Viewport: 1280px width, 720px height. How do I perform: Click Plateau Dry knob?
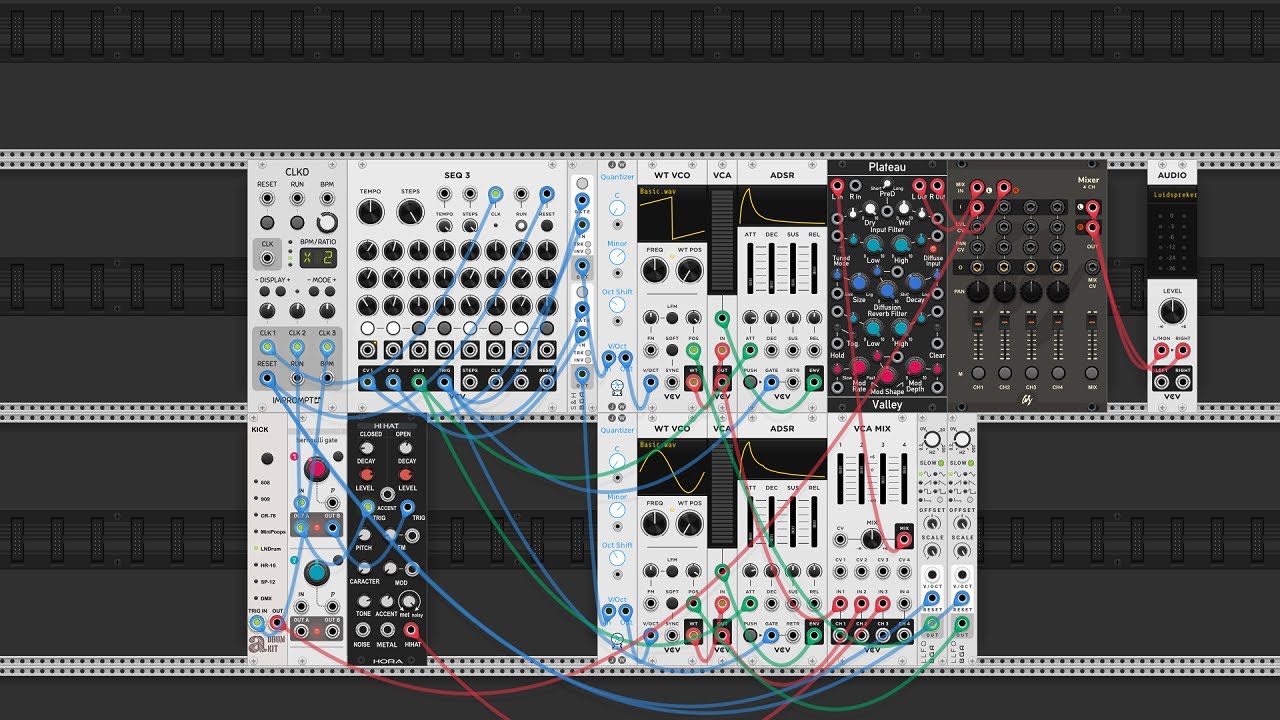pyautogui.click(x=871, y=210)
